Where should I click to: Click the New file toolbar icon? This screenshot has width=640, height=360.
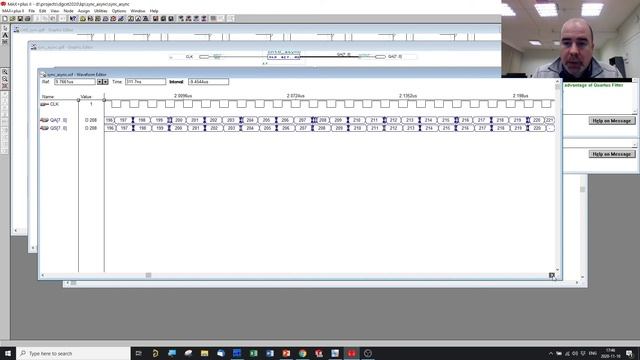point(5,19)
